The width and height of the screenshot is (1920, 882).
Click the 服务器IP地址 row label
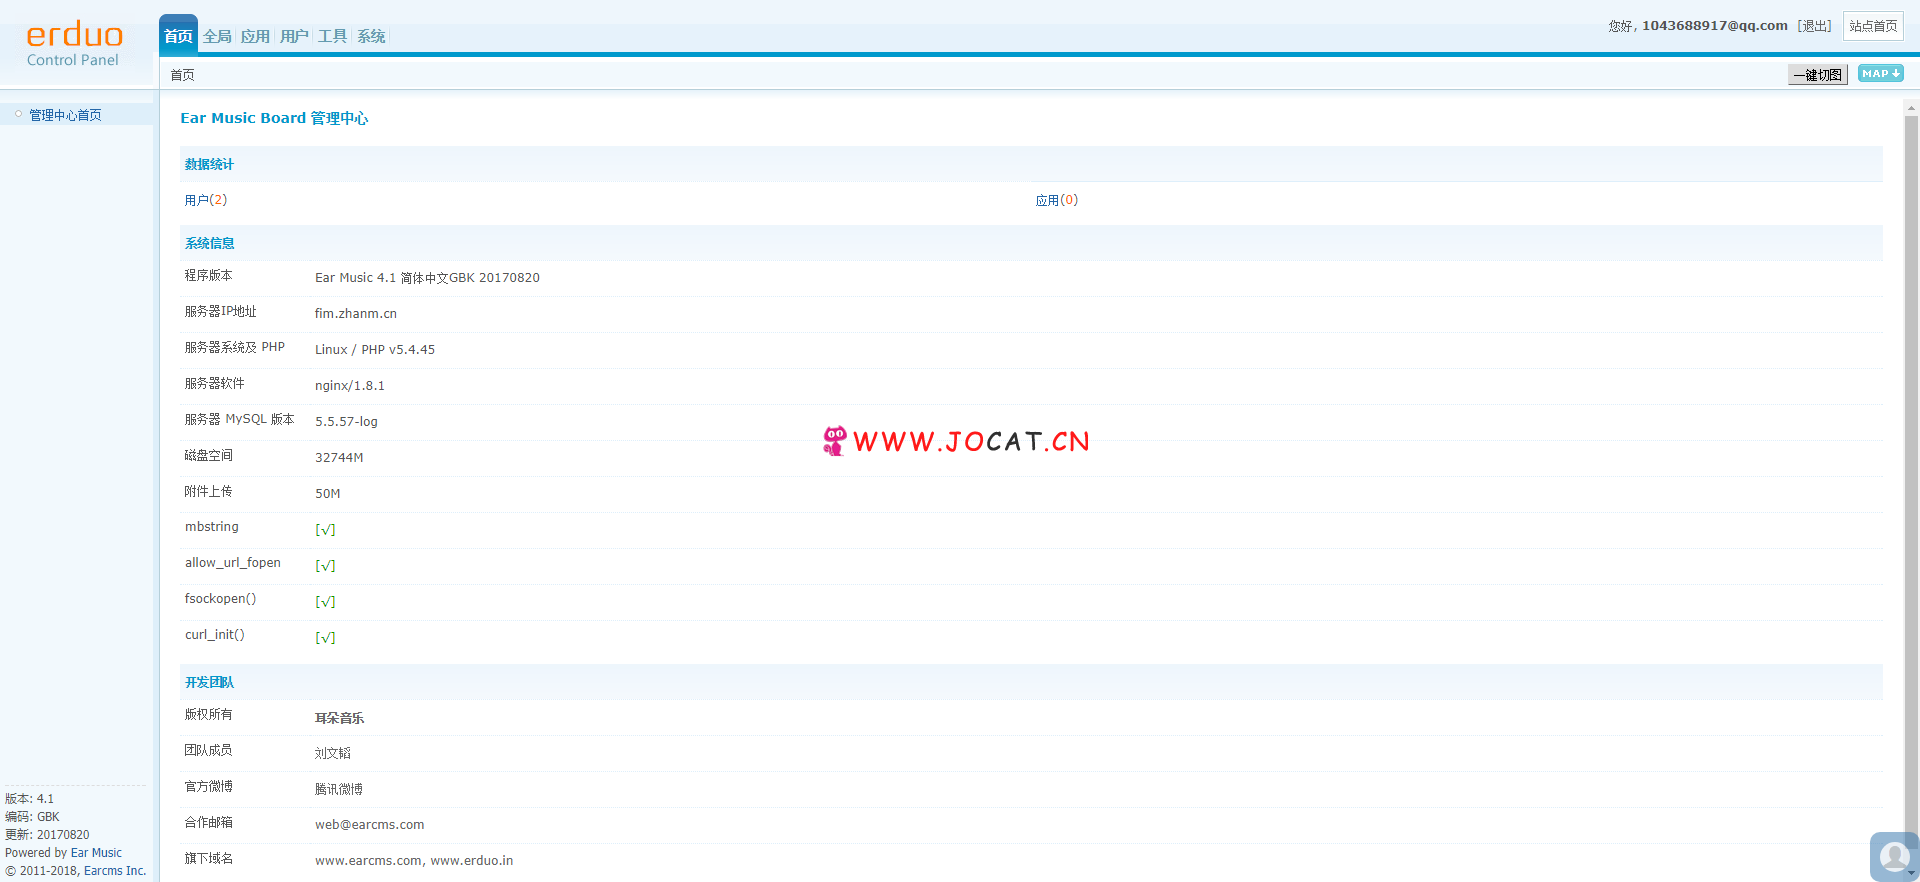click(220, 311)
